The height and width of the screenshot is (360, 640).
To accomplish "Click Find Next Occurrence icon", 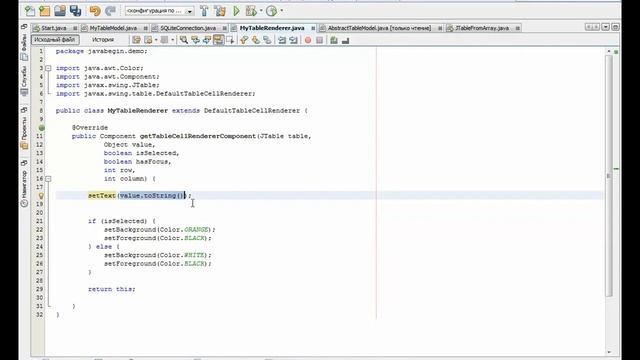I will click(207, 40).
